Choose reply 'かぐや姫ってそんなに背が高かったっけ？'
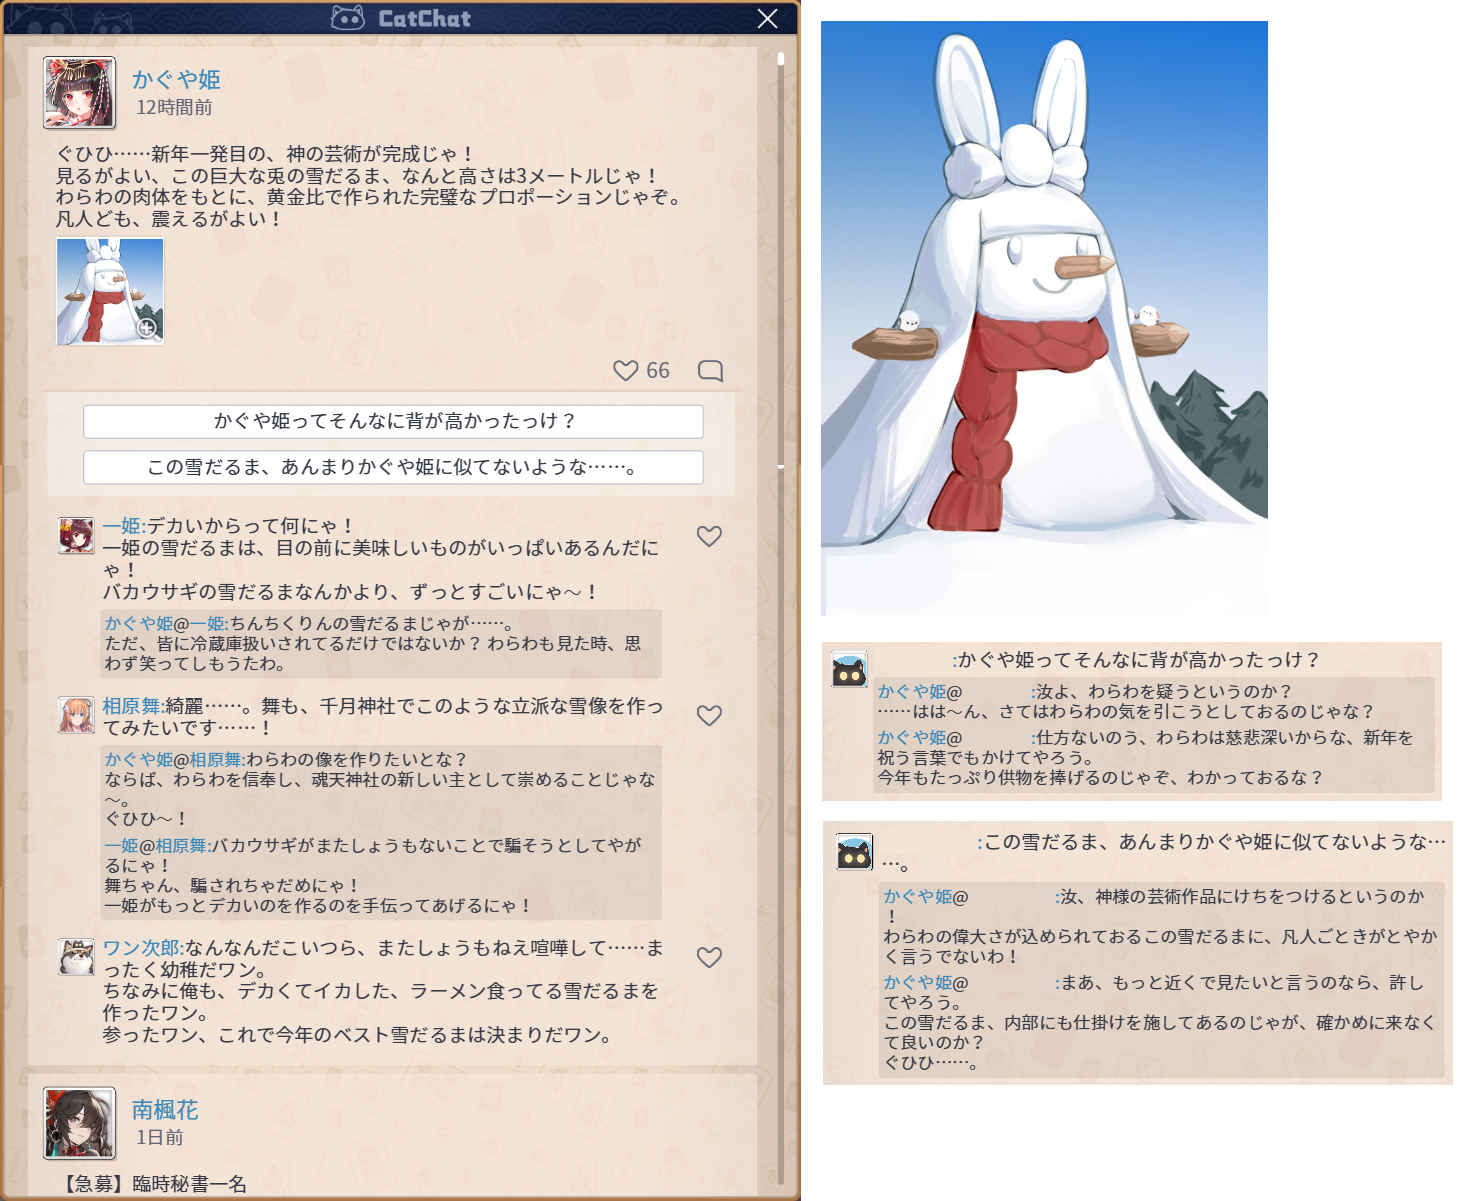Image resolution: width=1467 pixels, height=1201 pixels. [393, 421]
